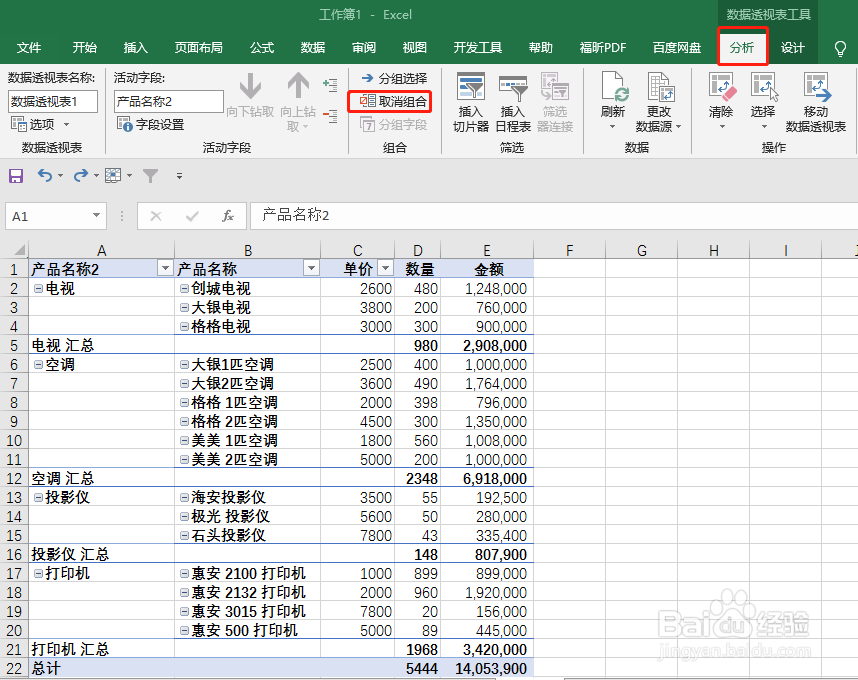Click the Save icon in quick access toolbar
Viewport: 858px width, 680px height.
point(16,176)
